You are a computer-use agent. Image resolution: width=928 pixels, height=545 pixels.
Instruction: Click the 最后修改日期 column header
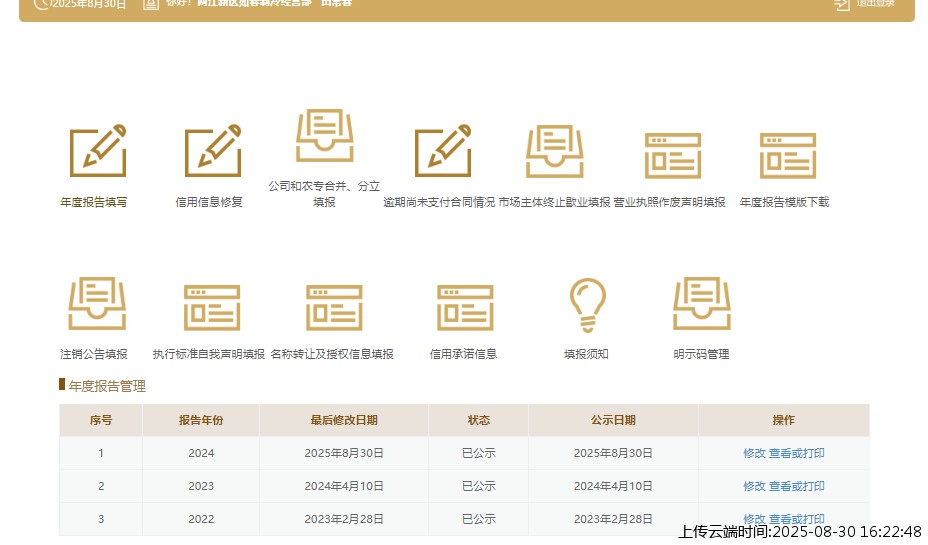[344, 420]
